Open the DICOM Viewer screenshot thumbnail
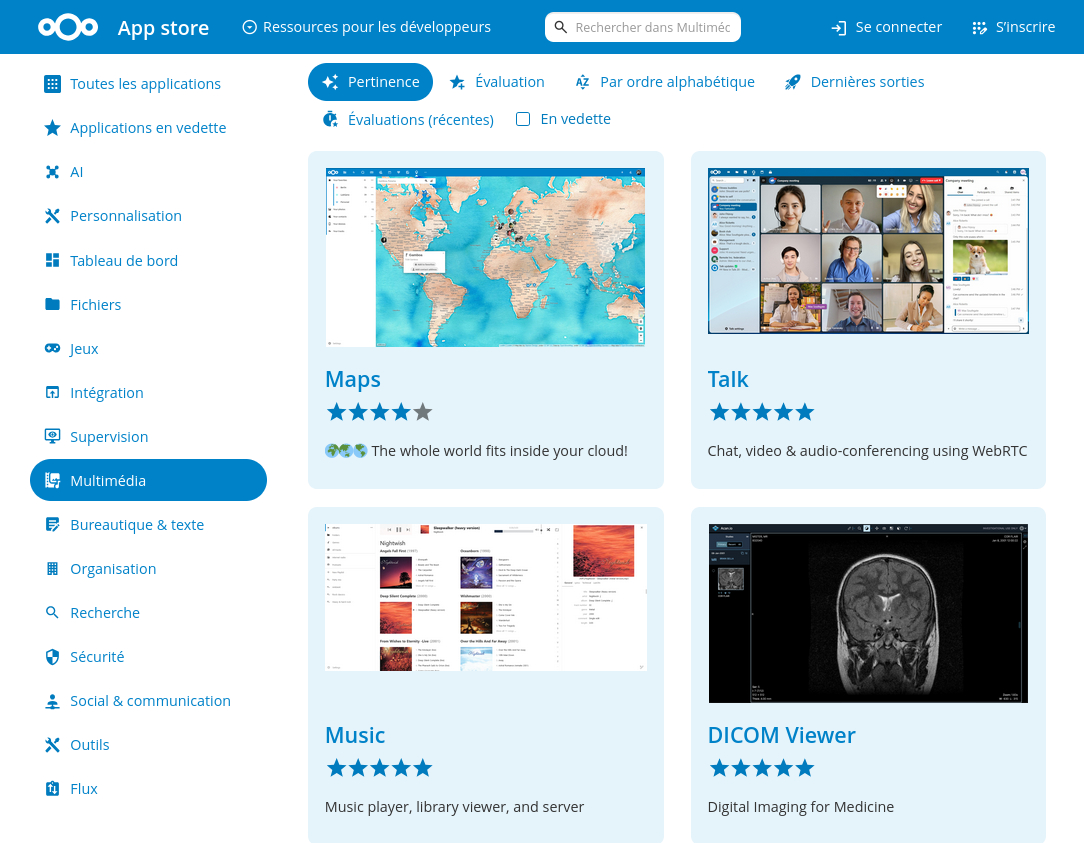 (x=868, y=613)
